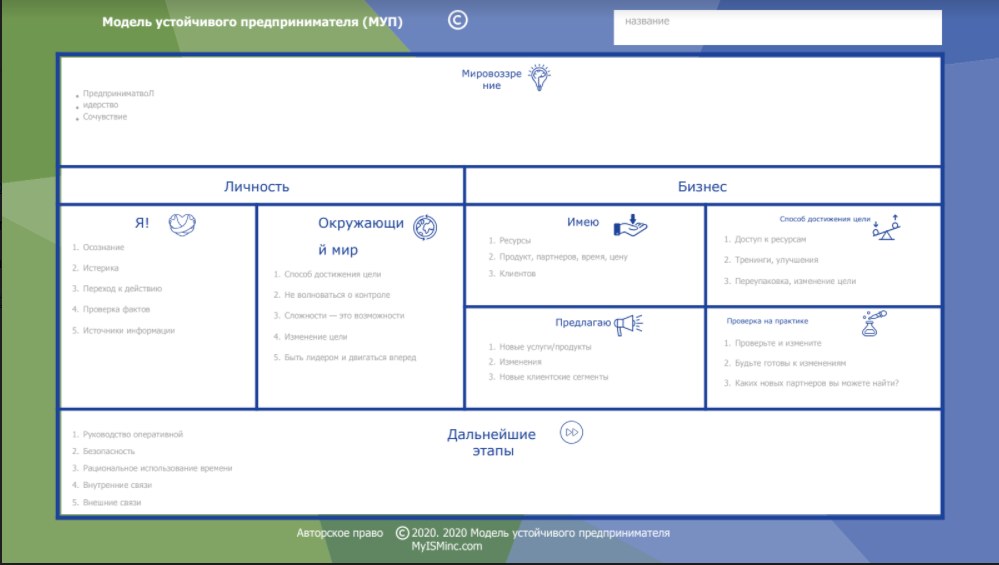Select item Продукт, партнеров, время, цену

[x=563, y=257]
